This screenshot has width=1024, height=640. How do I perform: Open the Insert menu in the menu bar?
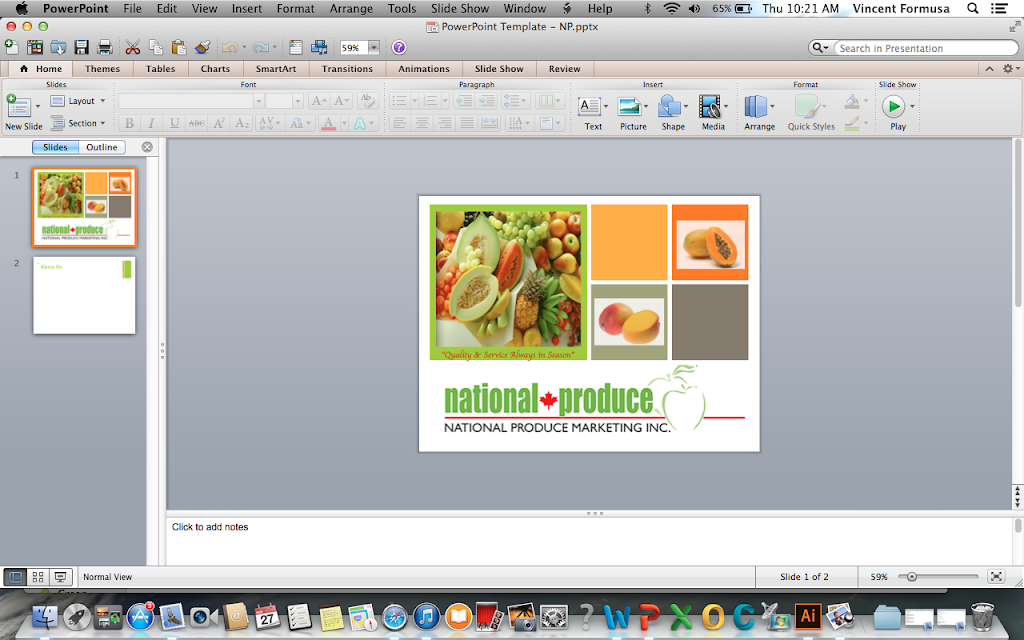point(247,8)
